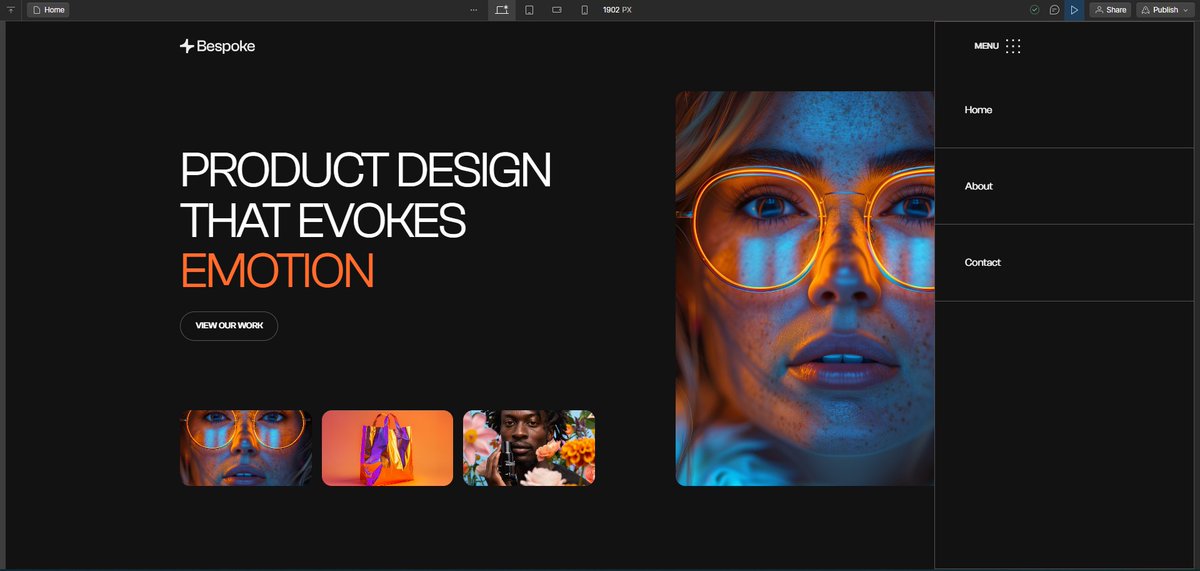Viewport: 1200px width, 571px height.
Task: Click the VIEW OUR WORK button
Action: tap(229, 326)
